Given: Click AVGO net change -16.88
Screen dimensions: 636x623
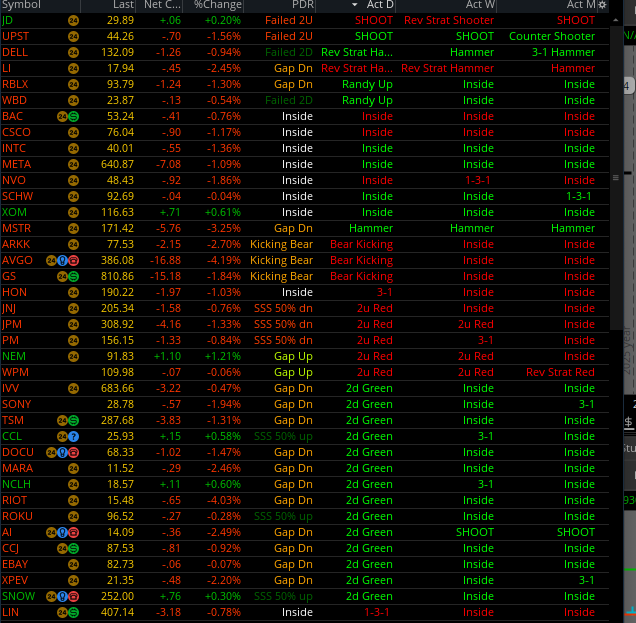Looking at the screenshot, I should click(x=165, y=261).
